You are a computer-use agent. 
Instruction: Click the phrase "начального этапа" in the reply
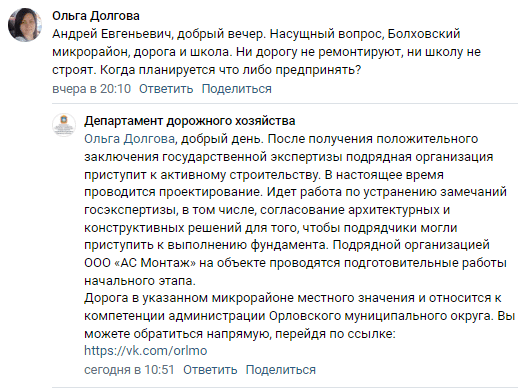pos(139,281)
